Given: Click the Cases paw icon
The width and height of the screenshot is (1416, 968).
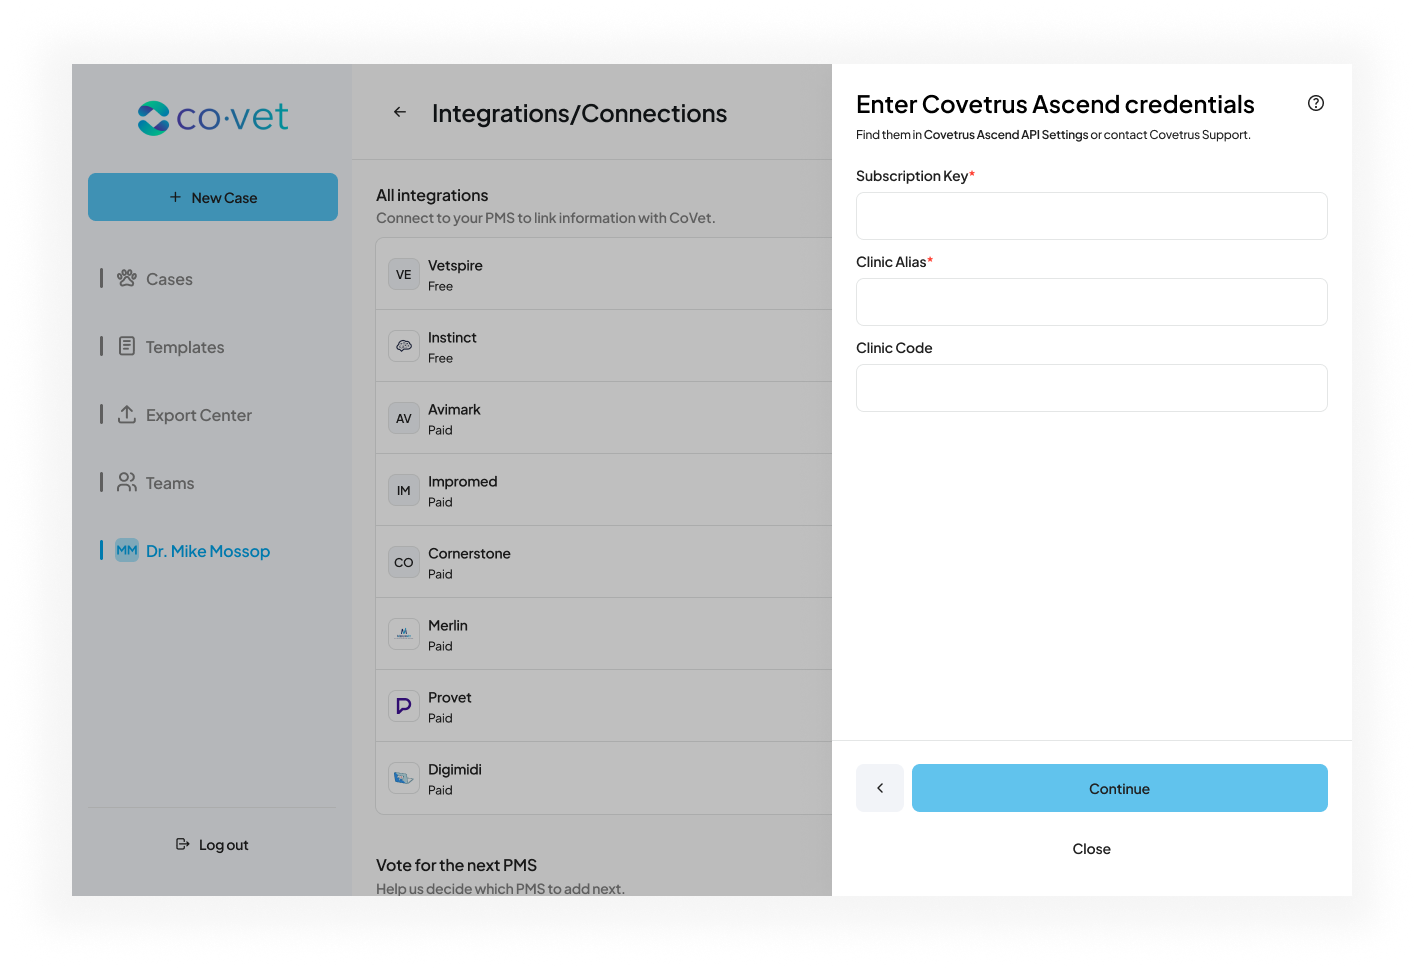Looking at the screenshot, I should tap(127, 278).
